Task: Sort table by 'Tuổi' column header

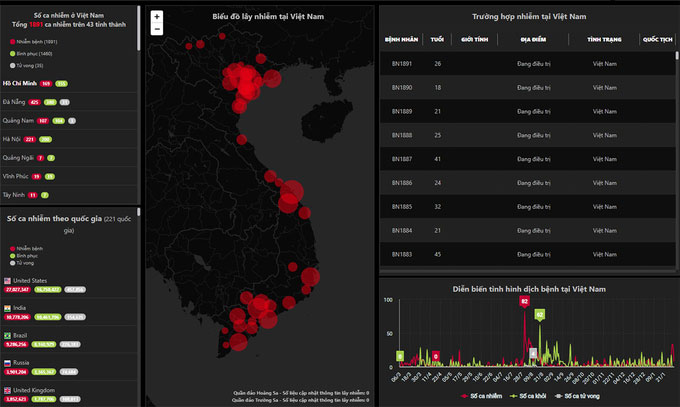Action: click(437, 39)
